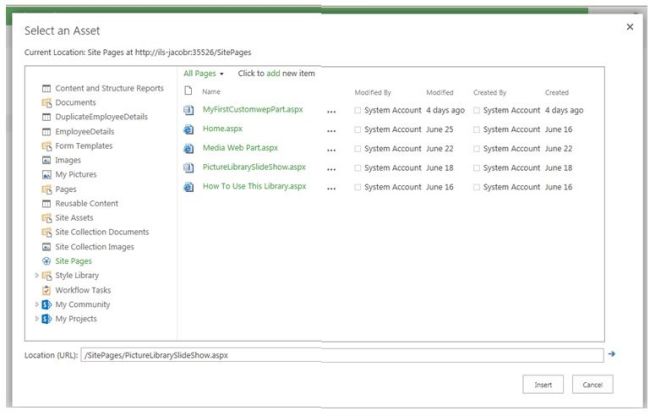The height and width of the screenshot is (416, 650).
Task: Click the MyFirstCustomwepPart.aspx file icon
Action: point(189,110)
